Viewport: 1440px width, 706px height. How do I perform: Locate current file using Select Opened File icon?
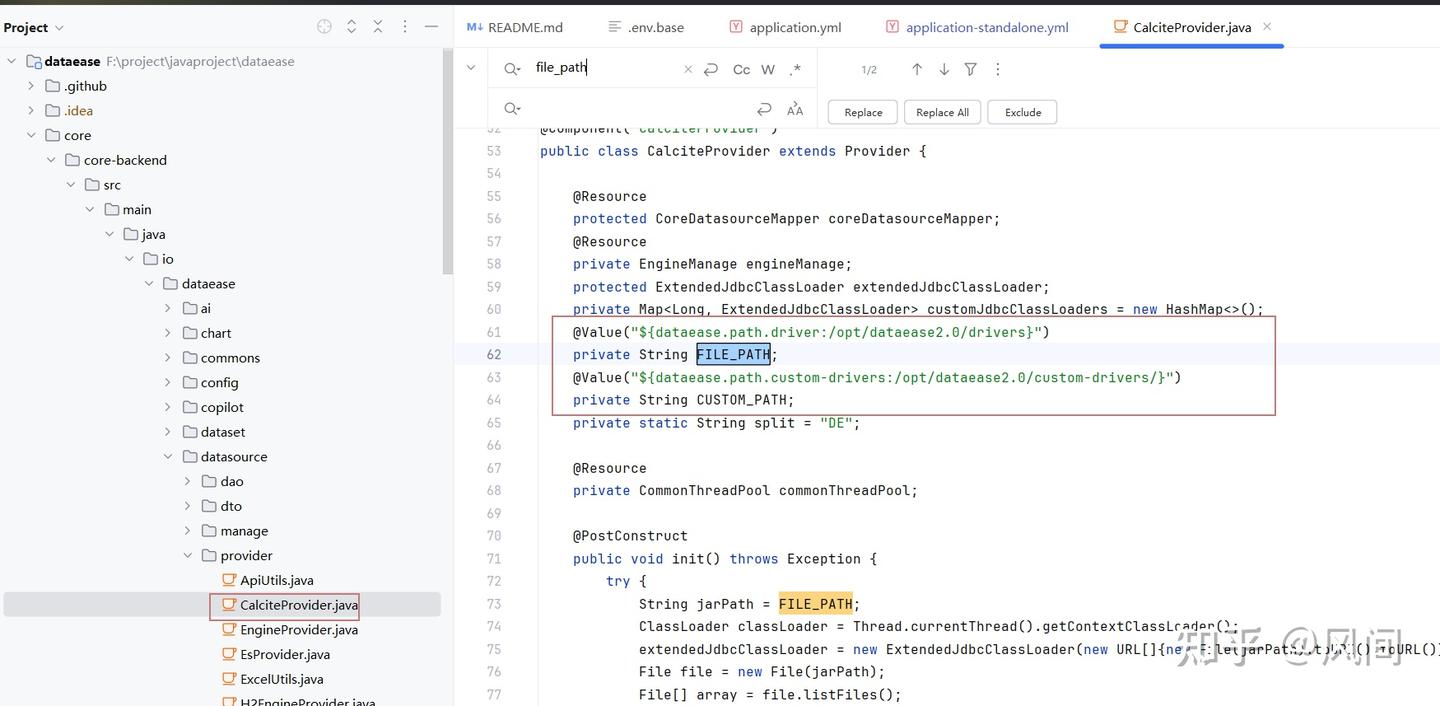point(323,27)
